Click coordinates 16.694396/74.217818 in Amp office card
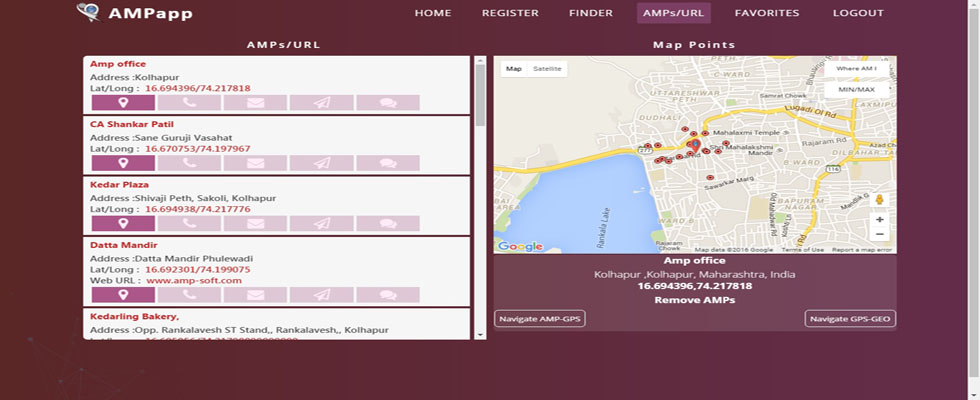Image resolution: width=980 pixels, height=400 pixels. coord(198,89)
